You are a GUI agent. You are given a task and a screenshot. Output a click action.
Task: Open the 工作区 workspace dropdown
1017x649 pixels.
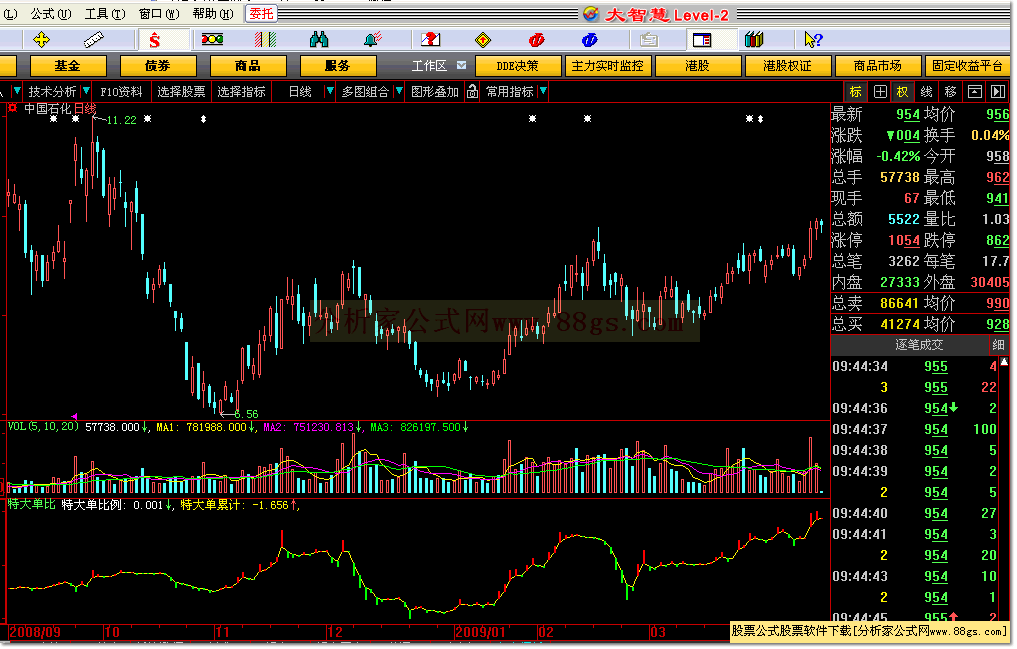tap(462, 65)
